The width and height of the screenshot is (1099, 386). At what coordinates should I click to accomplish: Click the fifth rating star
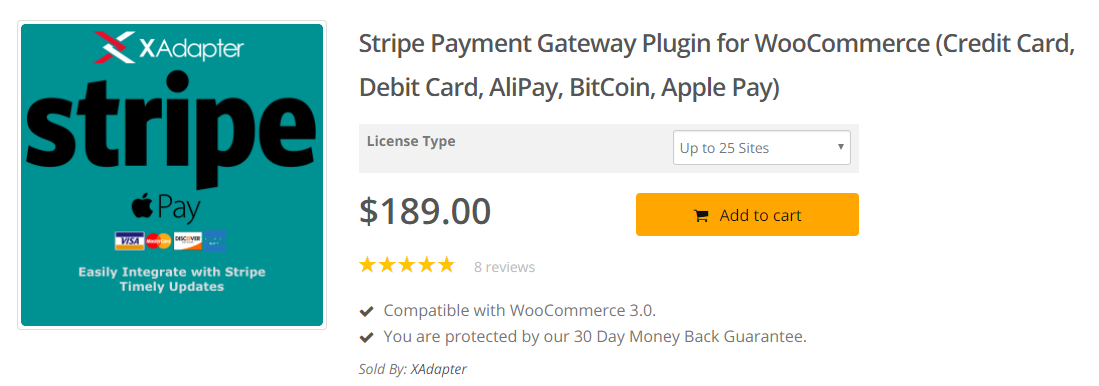(x=446, y=266)
